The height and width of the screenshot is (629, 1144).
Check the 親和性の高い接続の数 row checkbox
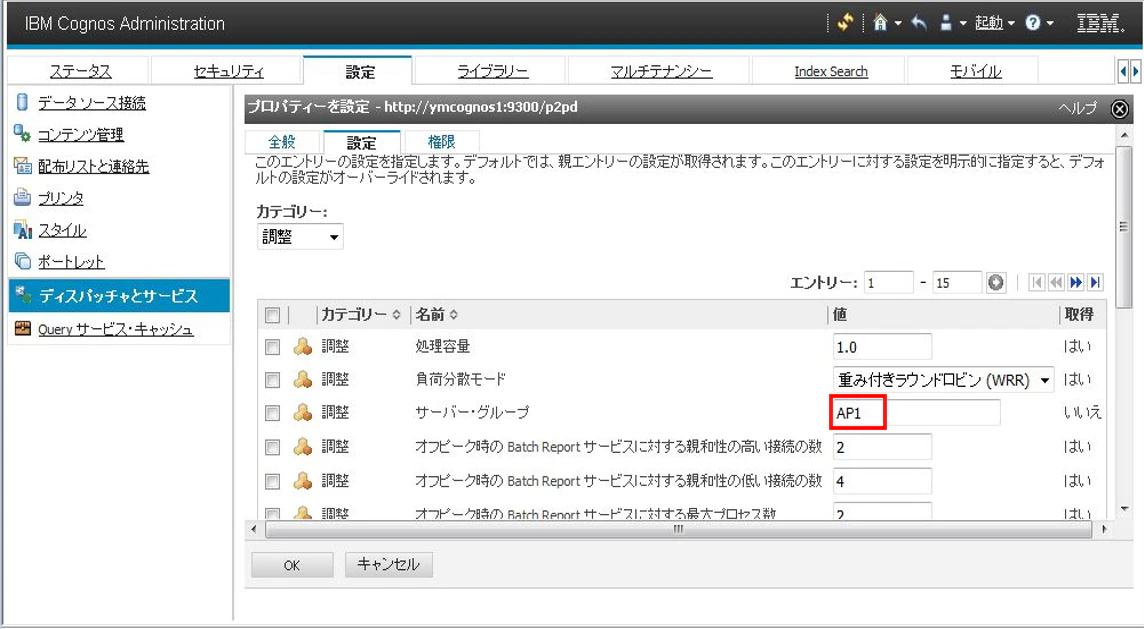click(272, 447)
